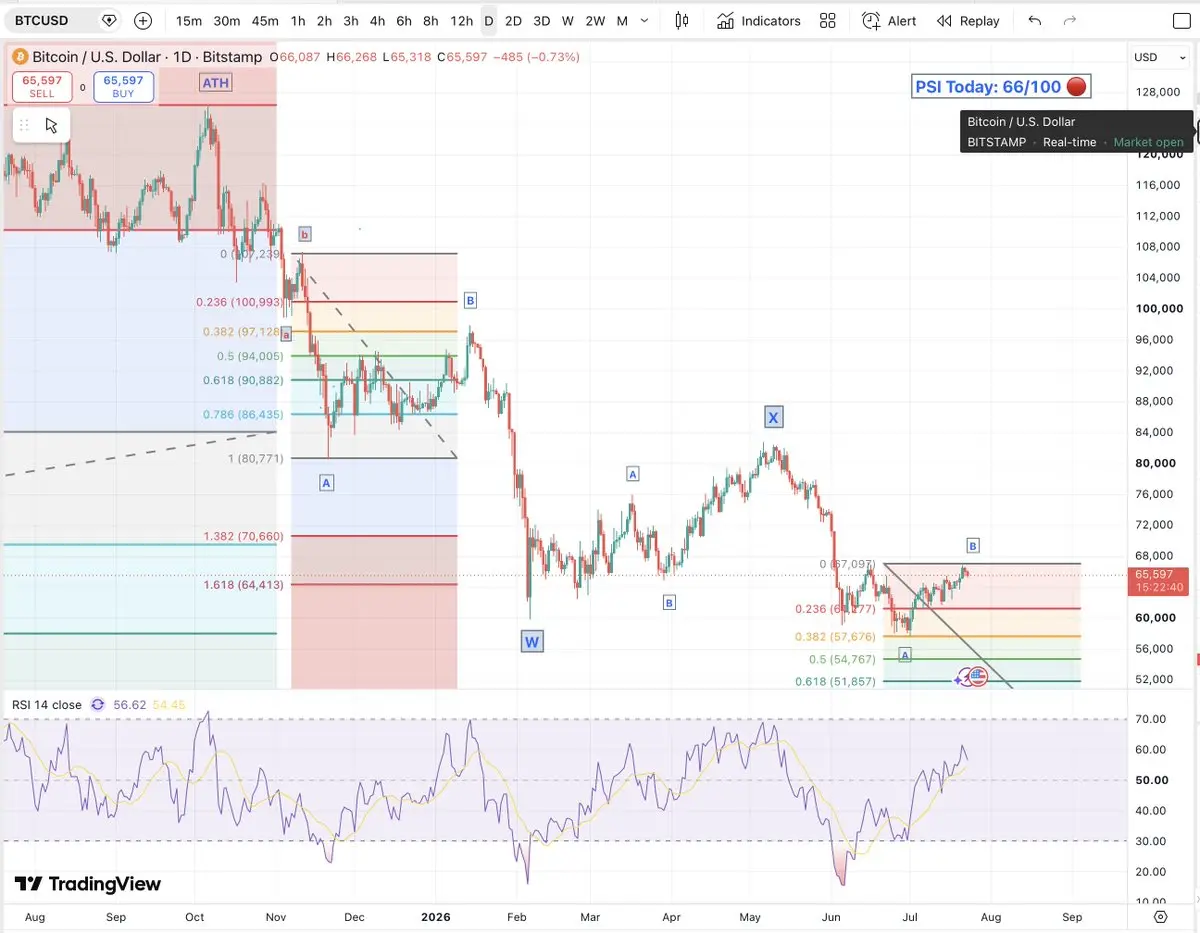Screen dimensions: 1200x933
Task: Select the active D daily timeframe
Action: pos(488,21)
